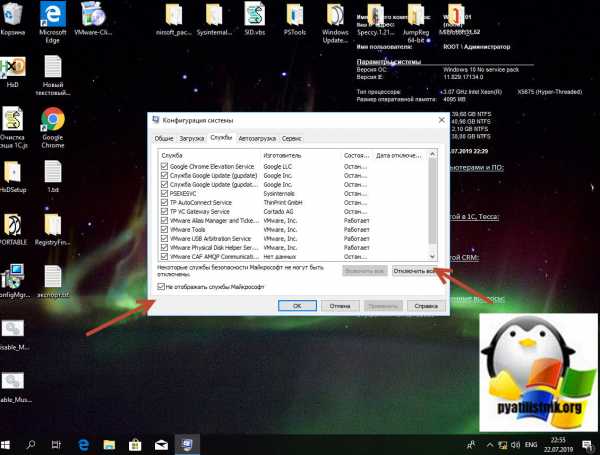This screenshot has width=600, height=455.
Task: Show hidden tray icons chevron
Action: (x=489, y=445)
